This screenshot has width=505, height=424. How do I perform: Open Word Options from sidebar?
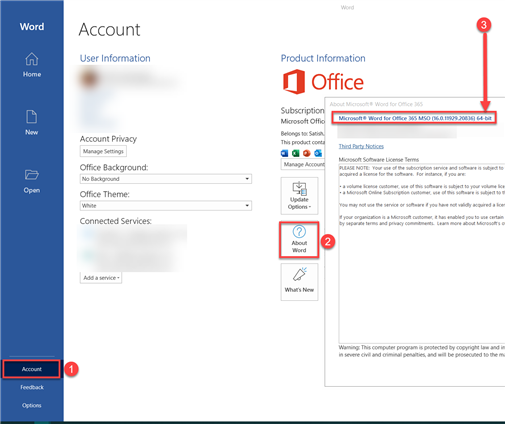pos(32,405)
